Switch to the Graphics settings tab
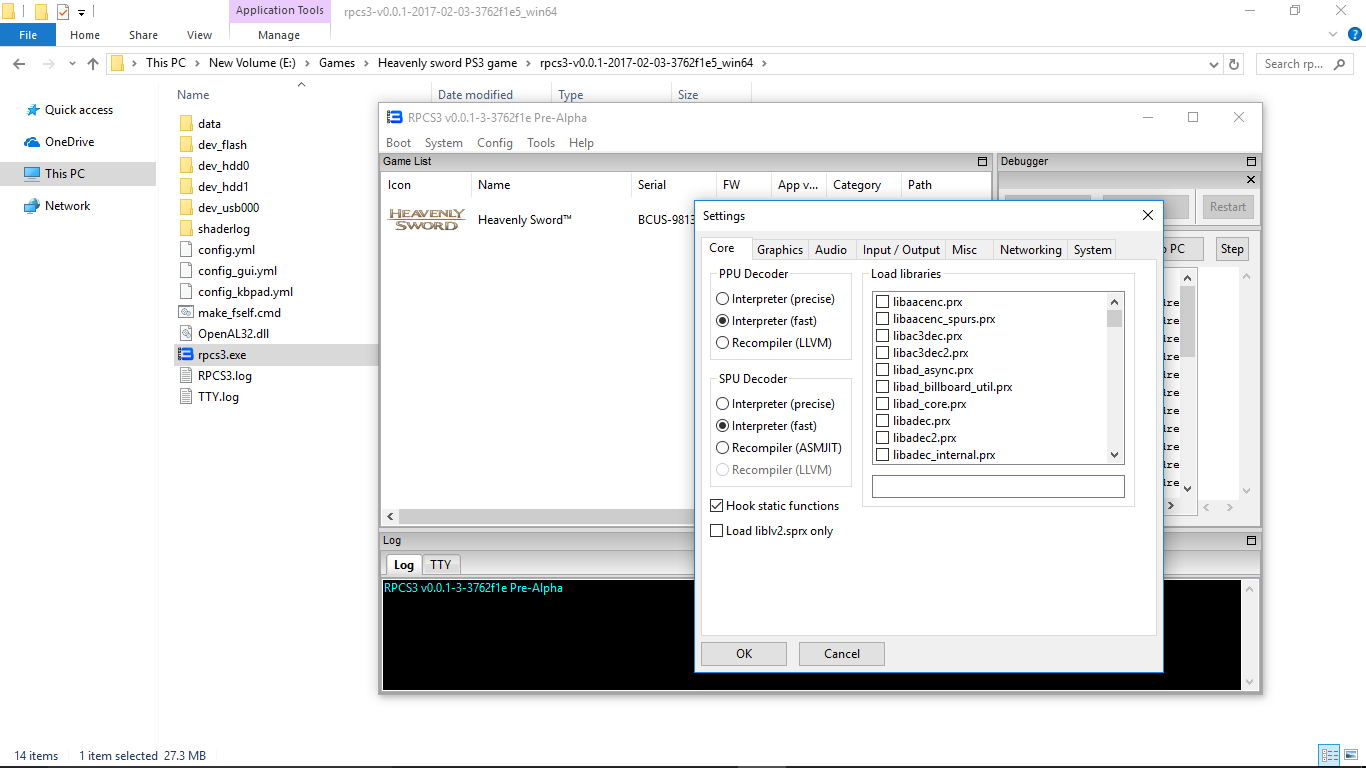1366x768 pixels. pyautogui.click(x=779, y=250)
